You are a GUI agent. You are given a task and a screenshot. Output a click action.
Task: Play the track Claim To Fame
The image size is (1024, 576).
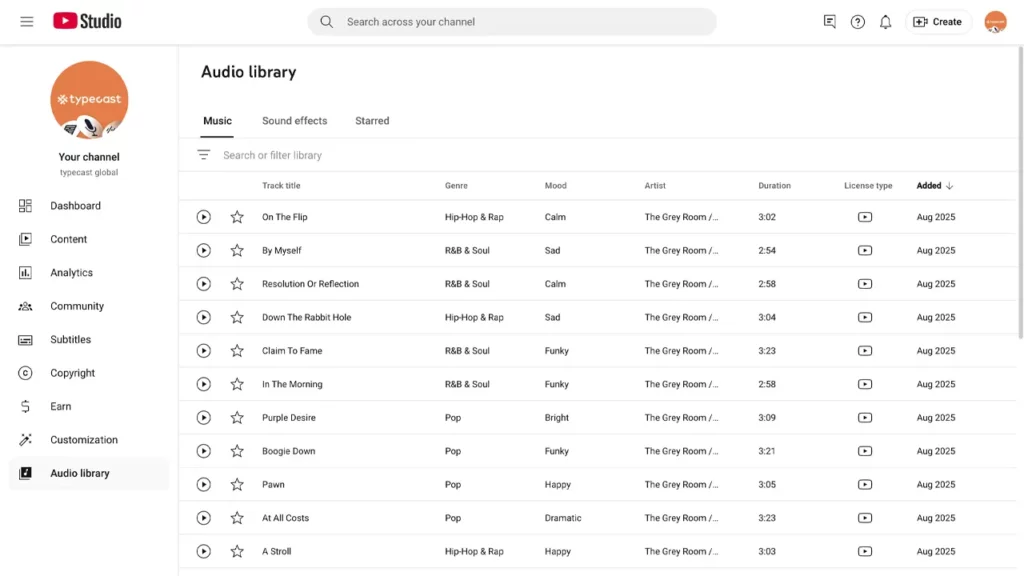tap(204, 351)
